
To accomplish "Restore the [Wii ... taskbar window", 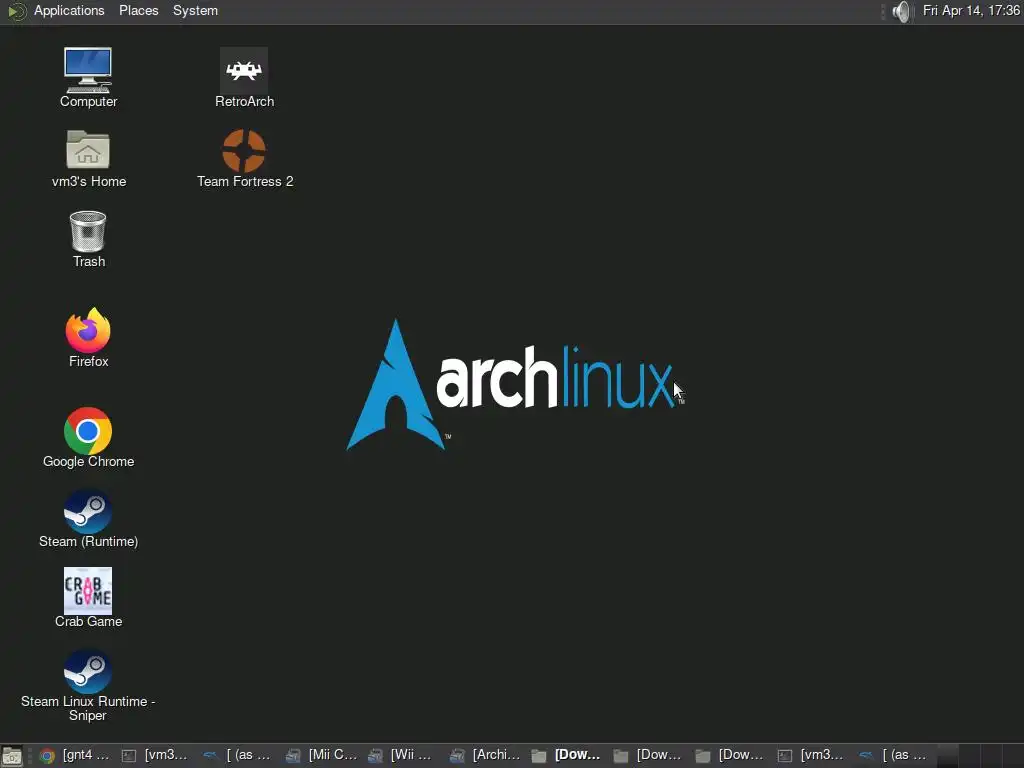I will pos(405,756).
